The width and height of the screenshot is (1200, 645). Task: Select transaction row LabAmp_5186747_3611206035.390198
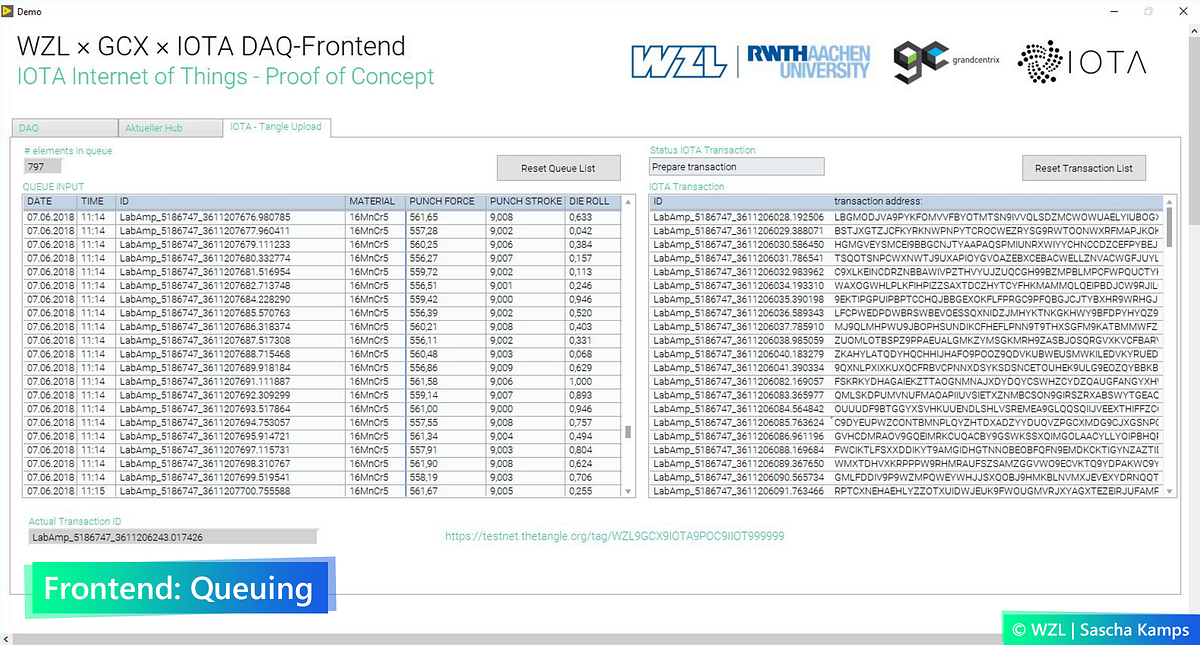click(905, 298)
